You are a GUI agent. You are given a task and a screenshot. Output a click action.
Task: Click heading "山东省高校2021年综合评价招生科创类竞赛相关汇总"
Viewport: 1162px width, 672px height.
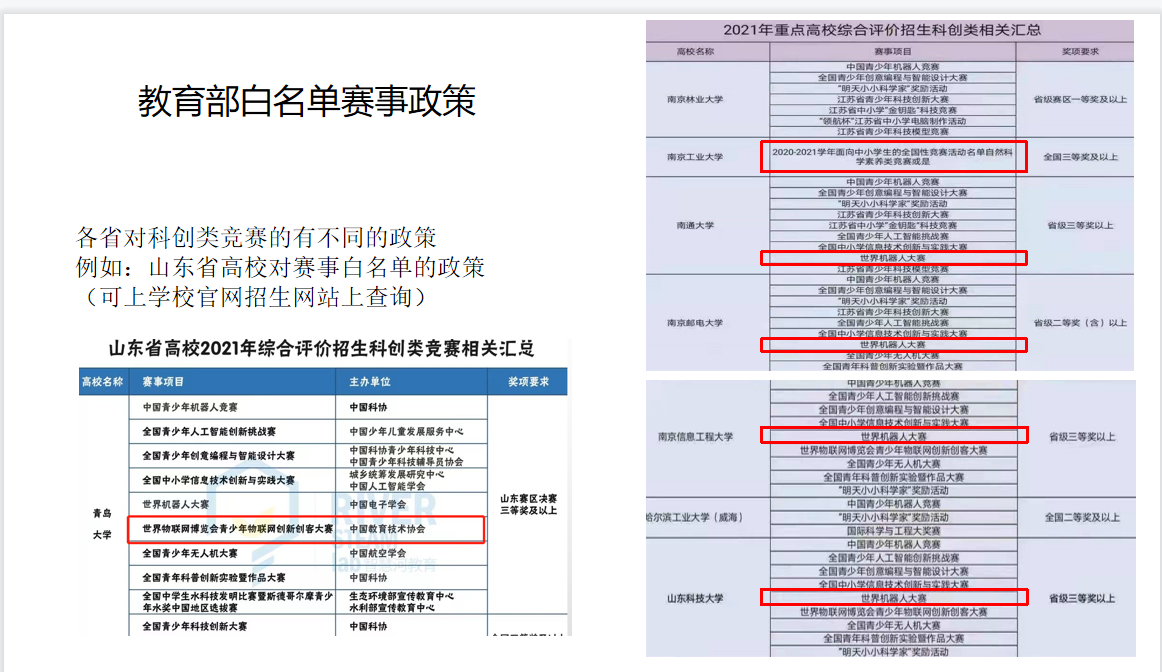point(322,348)
